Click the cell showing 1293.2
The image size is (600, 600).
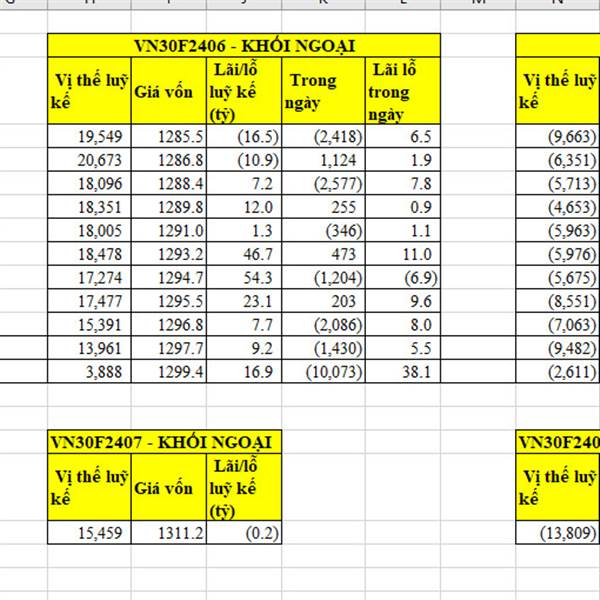pos(168,254)
